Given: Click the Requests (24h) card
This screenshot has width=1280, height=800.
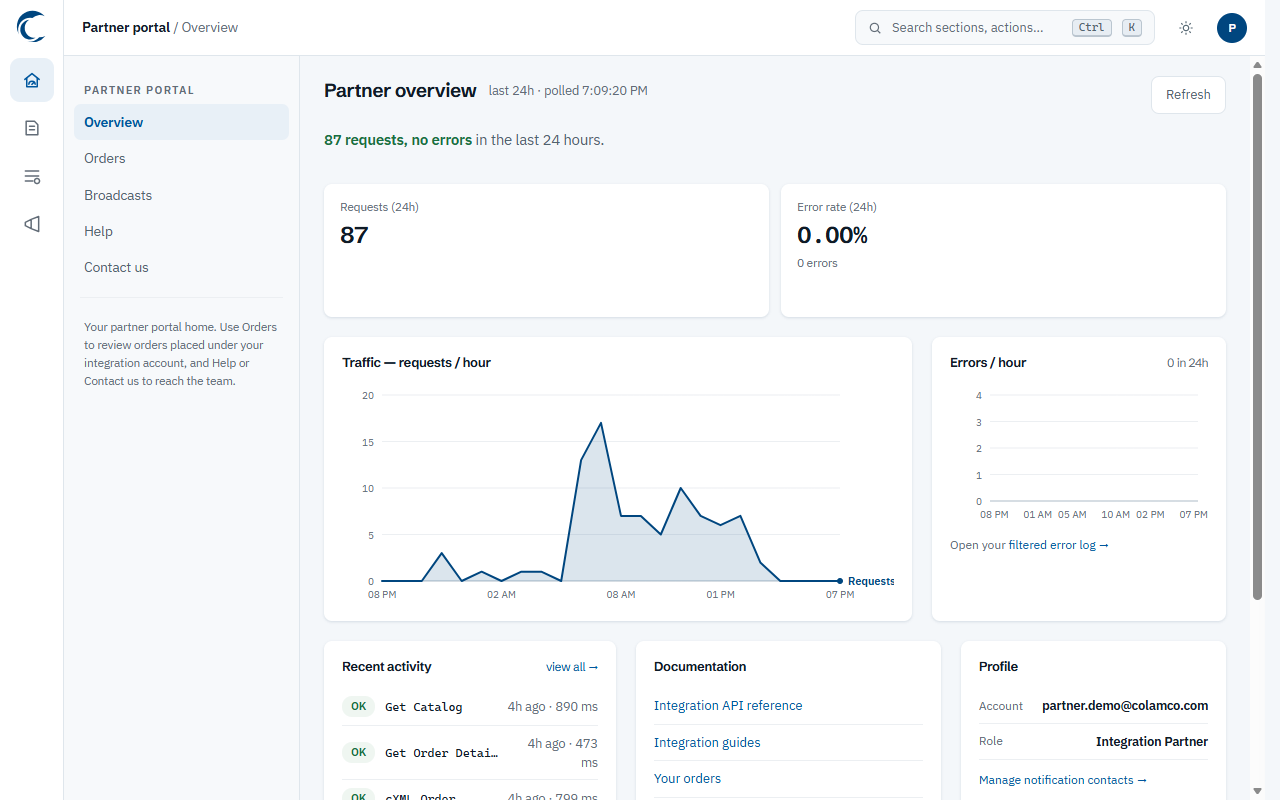Looking at the screenshot, I should click(x=546, y=250).
